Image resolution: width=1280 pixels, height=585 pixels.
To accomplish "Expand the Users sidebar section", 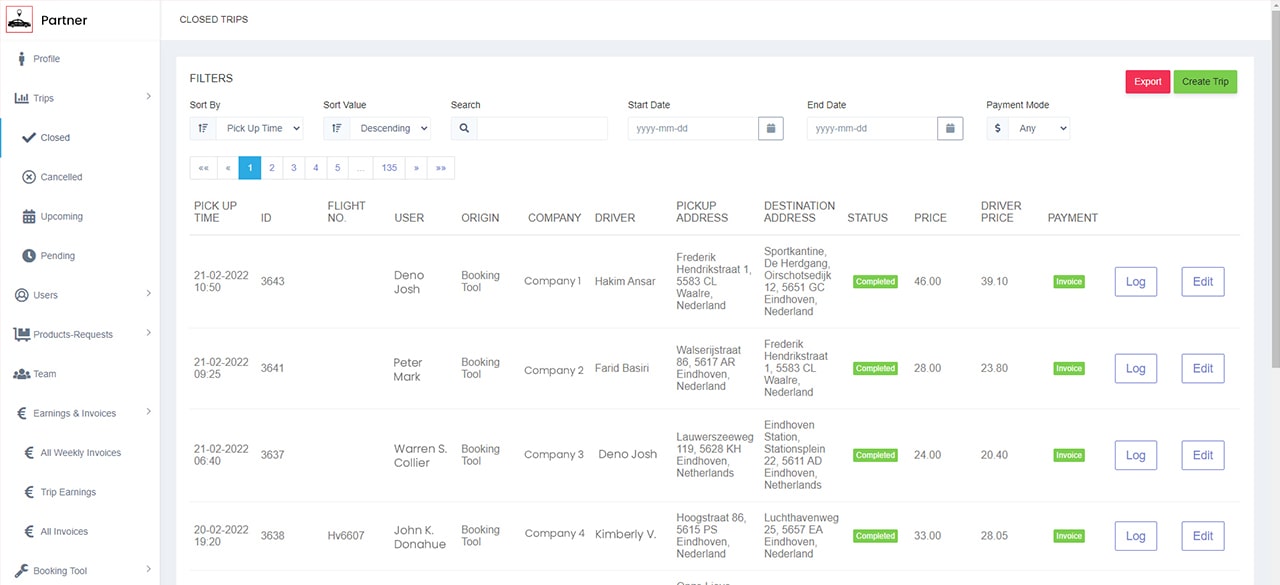I will (80, 295).
